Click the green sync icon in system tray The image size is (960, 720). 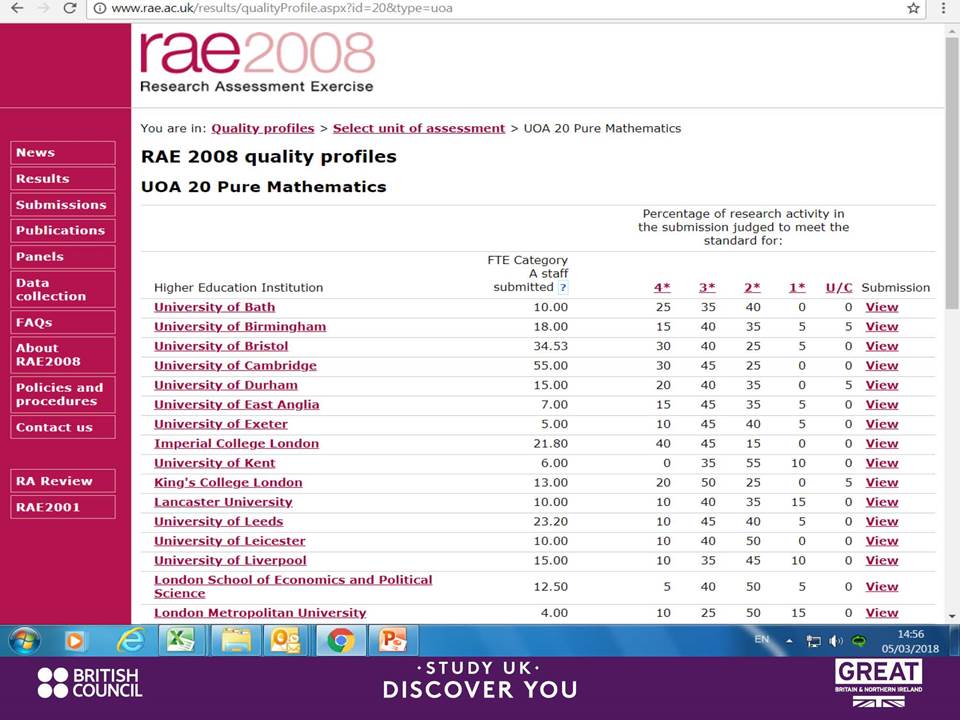click(859, 641)
